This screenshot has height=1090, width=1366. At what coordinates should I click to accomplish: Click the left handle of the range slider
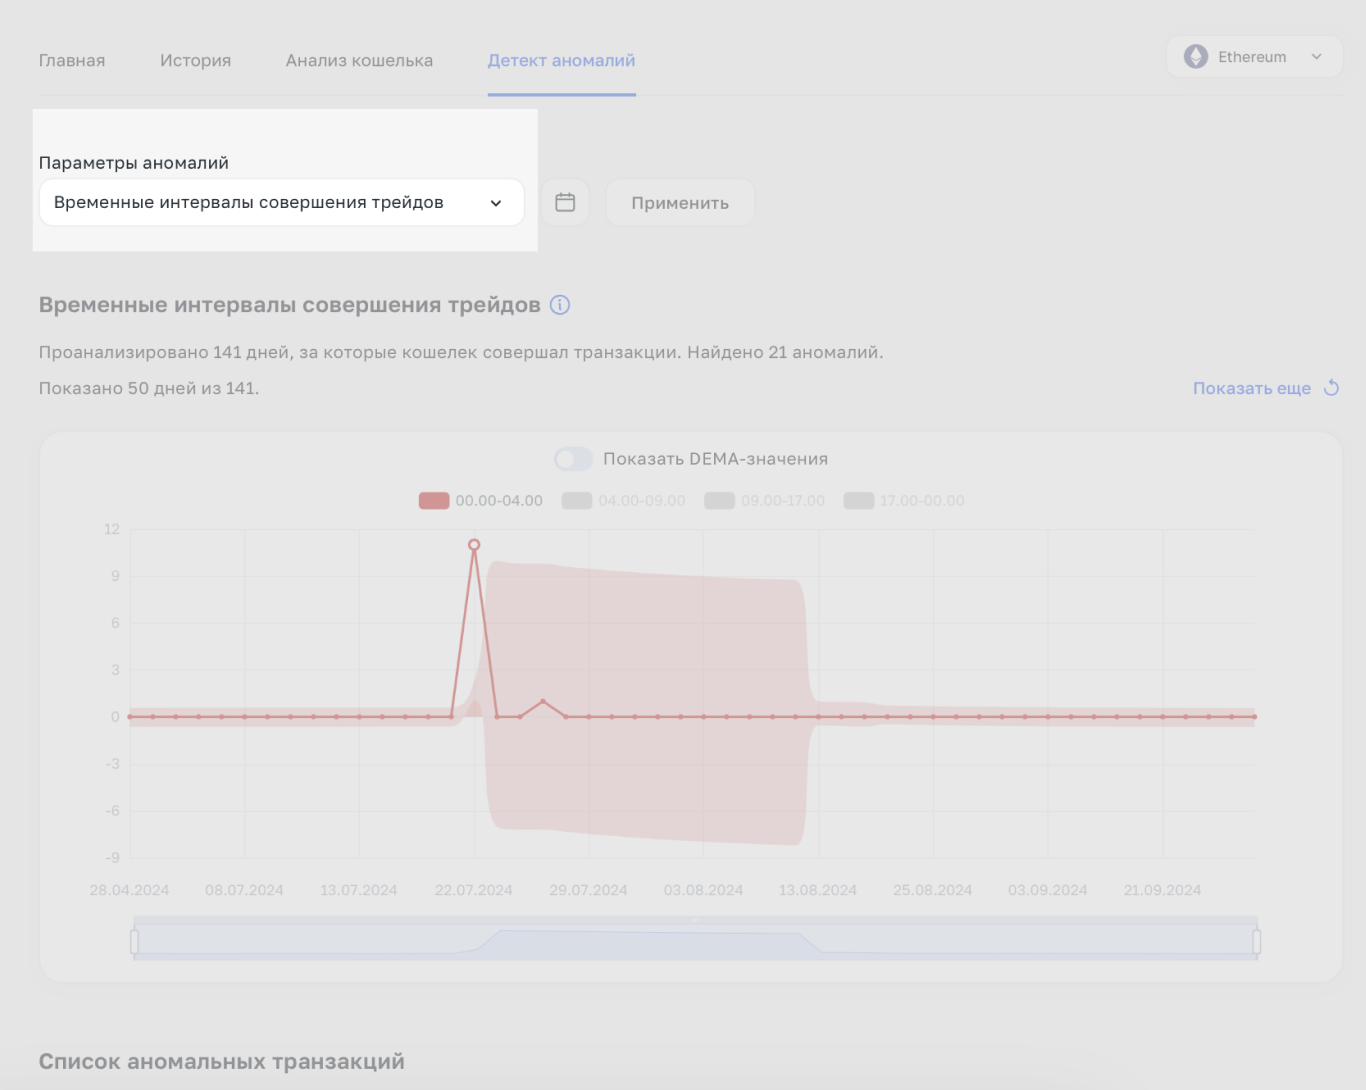(x=134, y=941)
